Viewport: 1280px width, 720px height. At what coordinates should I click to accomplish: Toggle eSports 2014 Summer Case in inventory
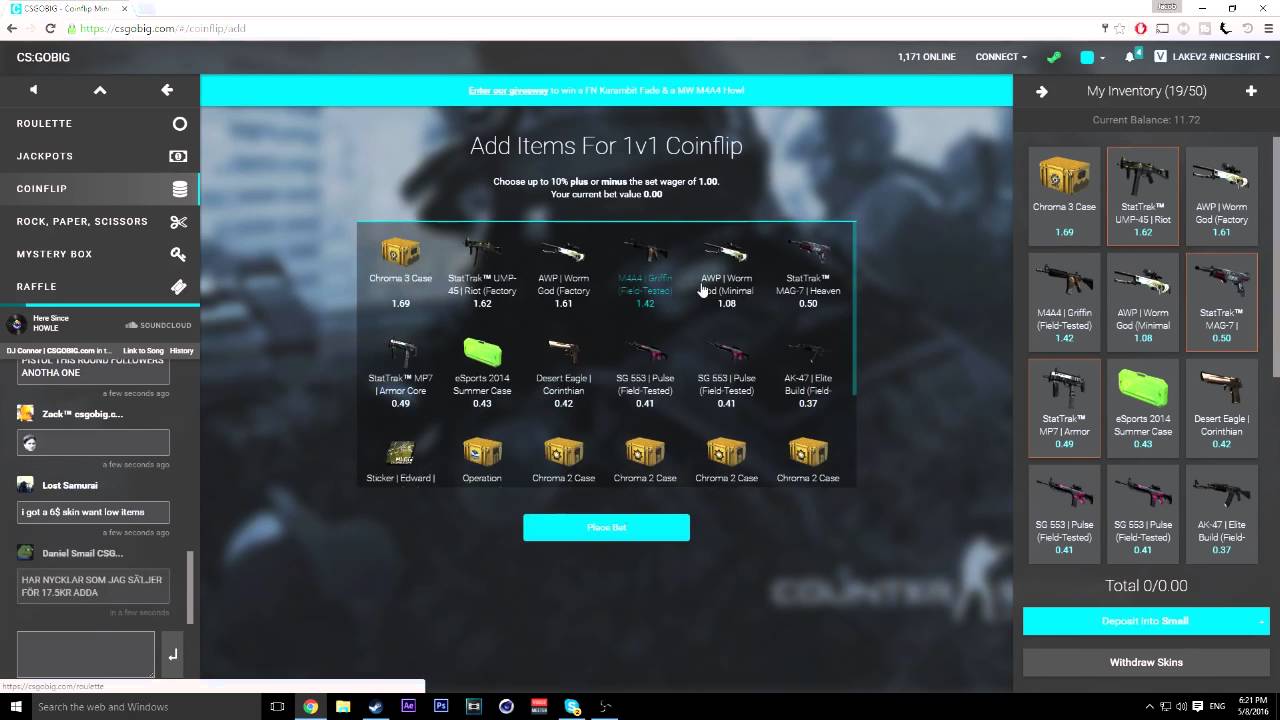[1143, 408]
